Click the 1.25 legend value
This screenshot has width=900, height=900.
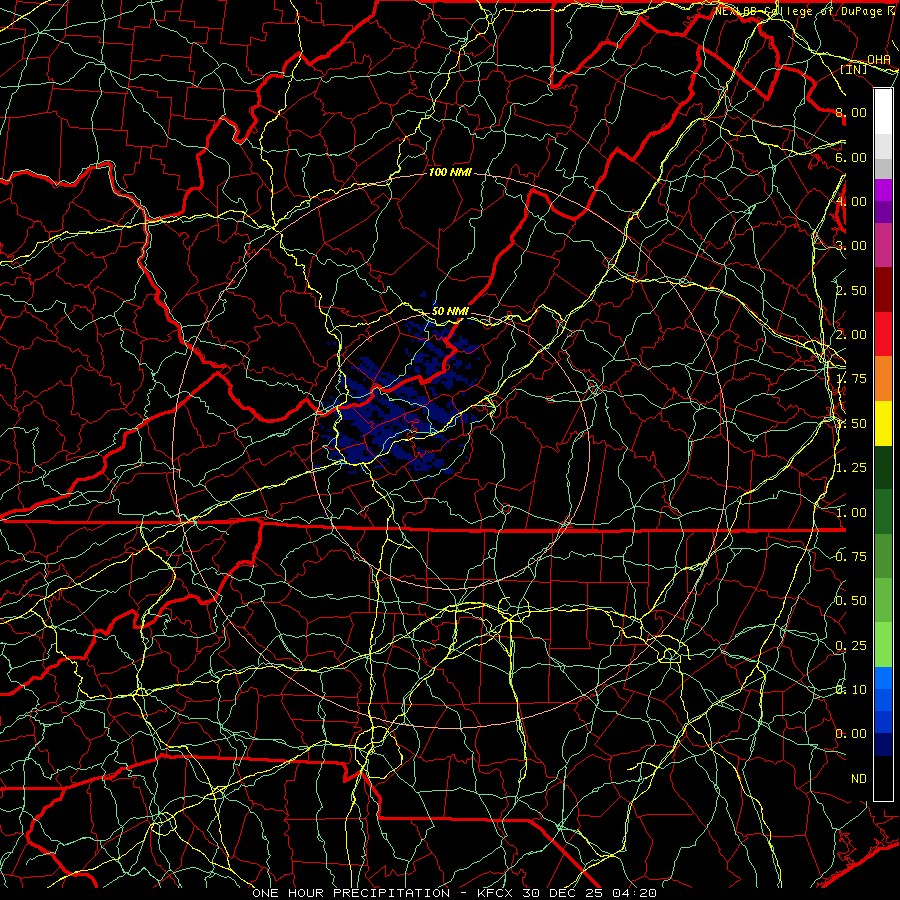point(851,468)
